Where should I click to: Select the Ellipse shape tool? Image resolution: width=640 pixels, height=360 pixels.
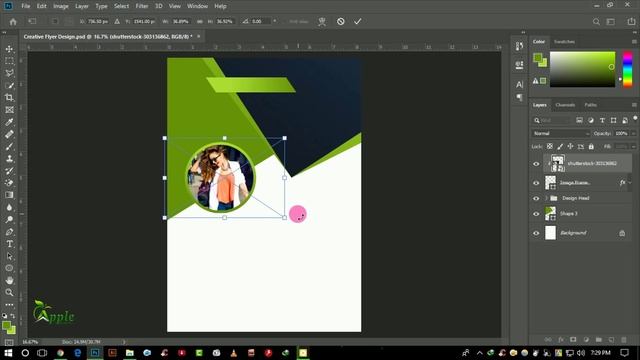tap(9, 268)
